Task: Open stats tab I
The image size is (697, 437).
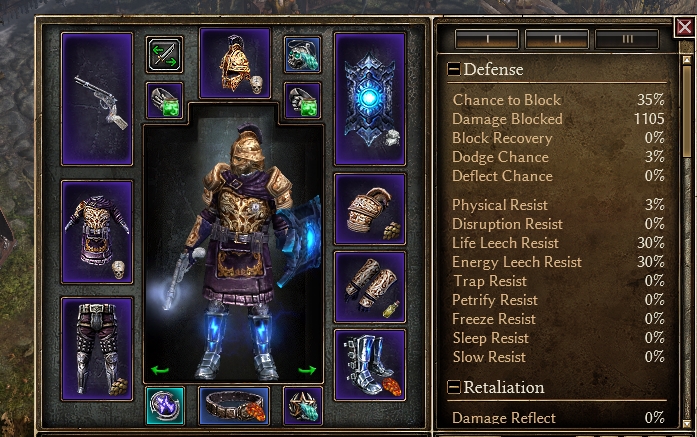Action: [487, 39]
